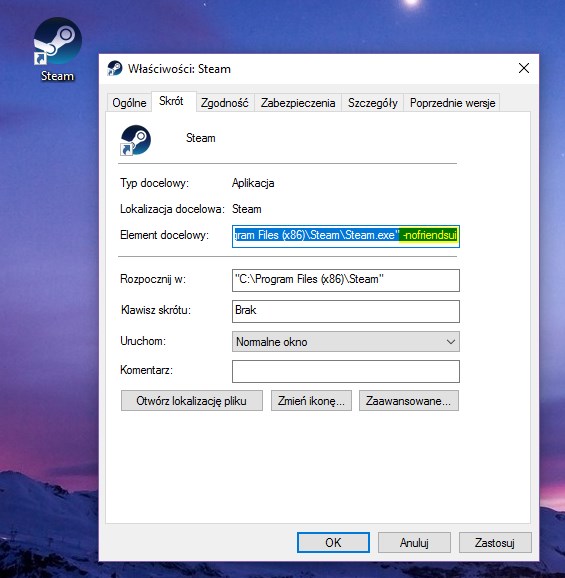Click into the Rozpocznij w field
The width and height of the screenshot is (565, 578).
point(346,280)
